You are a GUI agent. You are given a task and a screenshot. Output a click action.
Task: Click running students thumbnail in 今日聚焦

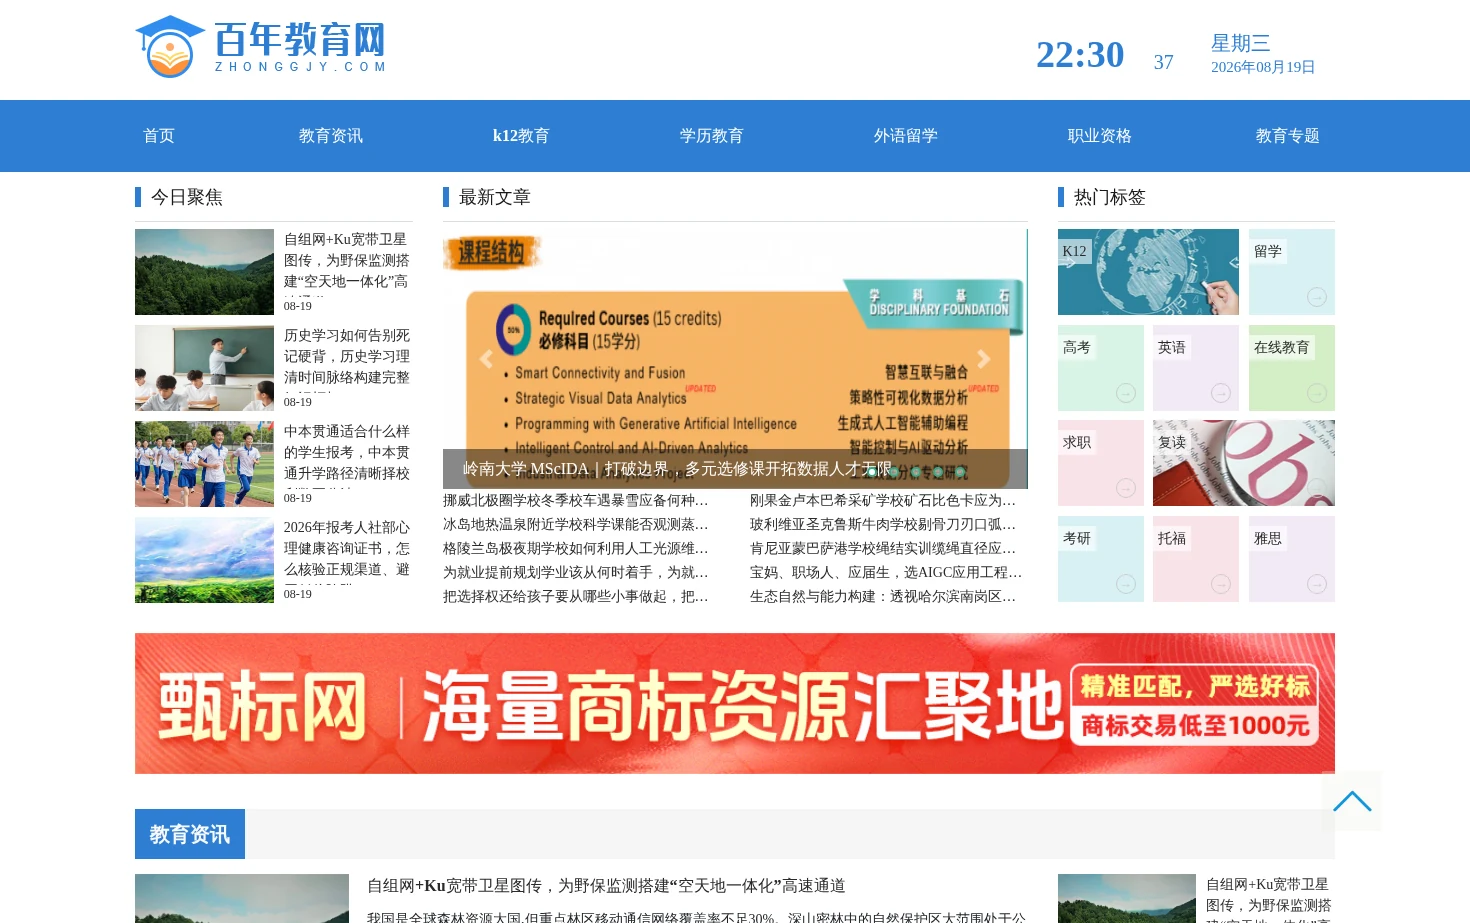point(204,464)
